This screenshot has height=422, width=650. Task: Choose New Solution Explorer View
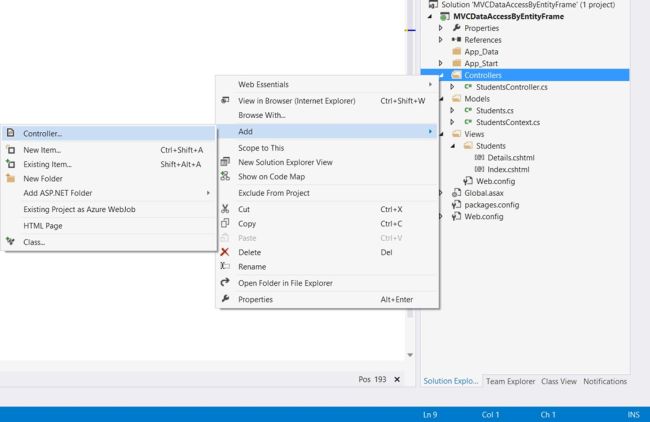coord(327,162)
